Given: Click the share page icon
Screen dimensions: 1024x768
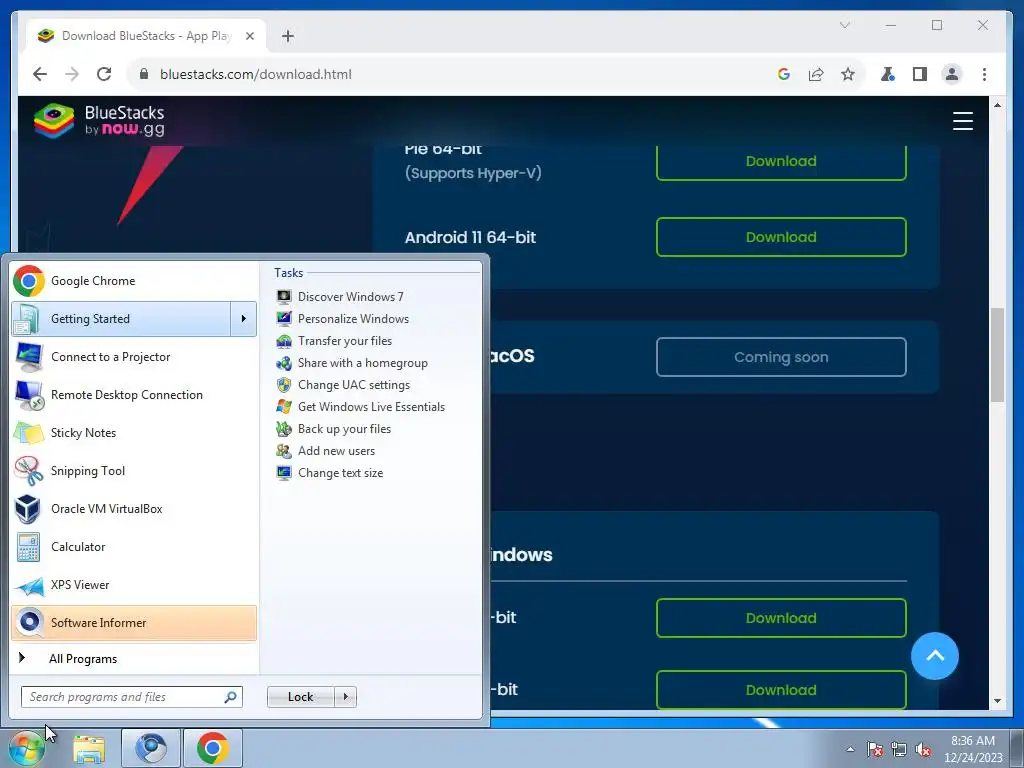Looking at the screenshot, I should [x=816, y=74].
